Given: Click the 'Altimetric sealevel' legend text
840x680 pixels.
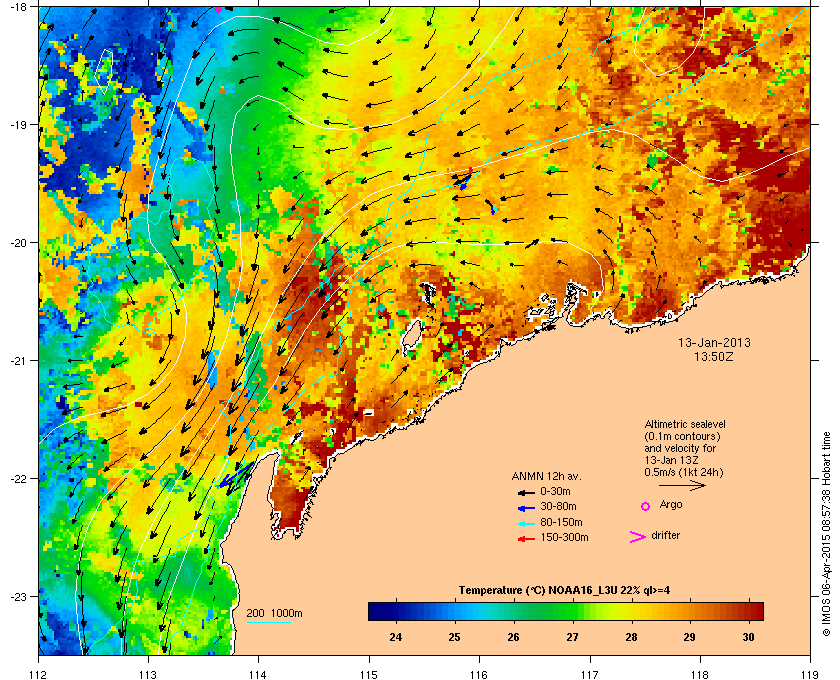Looking at the screenshot, I should point(685,424).
